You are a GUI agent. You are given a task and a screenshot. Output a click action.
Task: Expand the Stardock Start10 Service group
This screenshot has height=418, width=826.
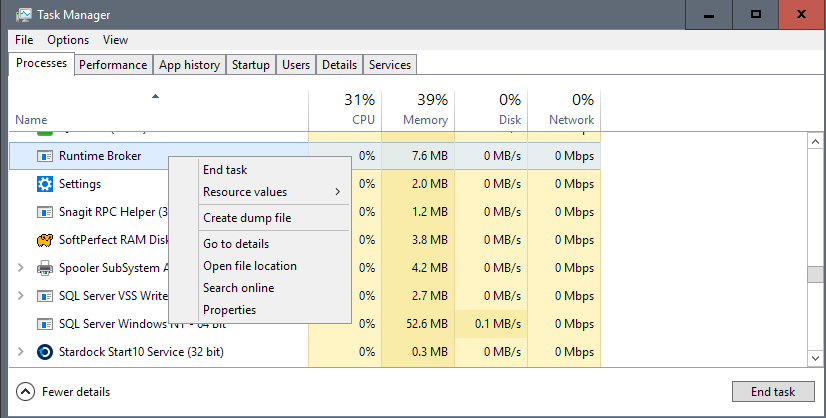coord(21,352)
